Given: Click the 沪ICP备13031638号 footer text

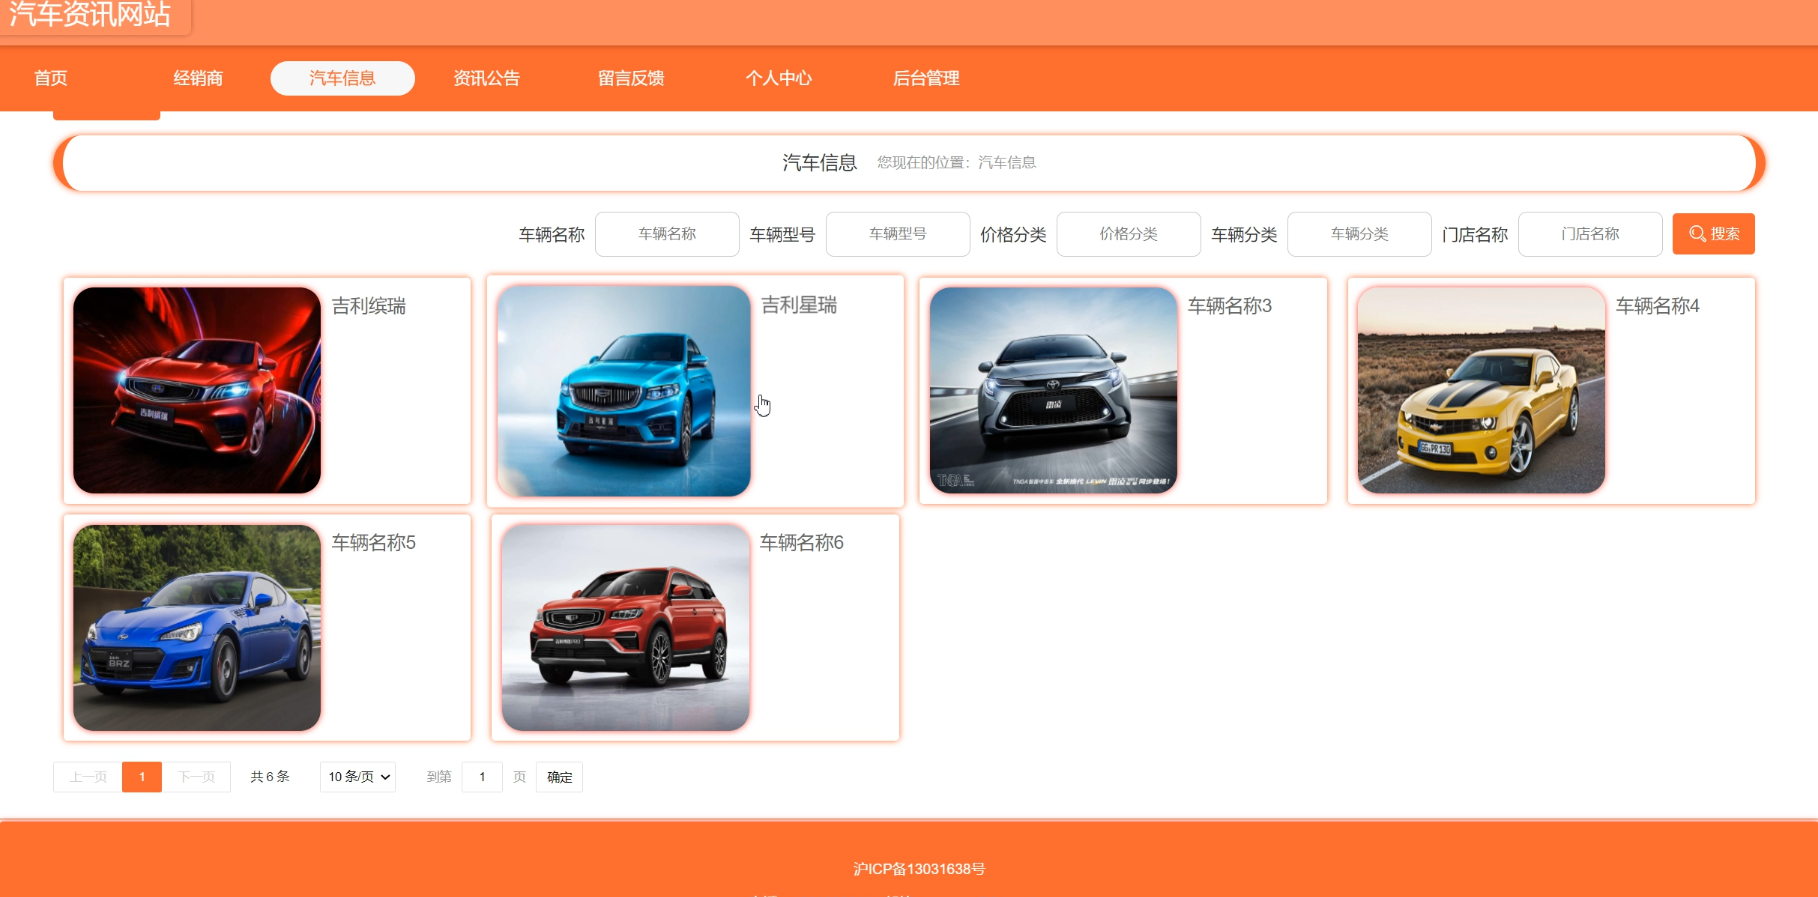Looking at the screenshot, I should click(x=920, y=869).
